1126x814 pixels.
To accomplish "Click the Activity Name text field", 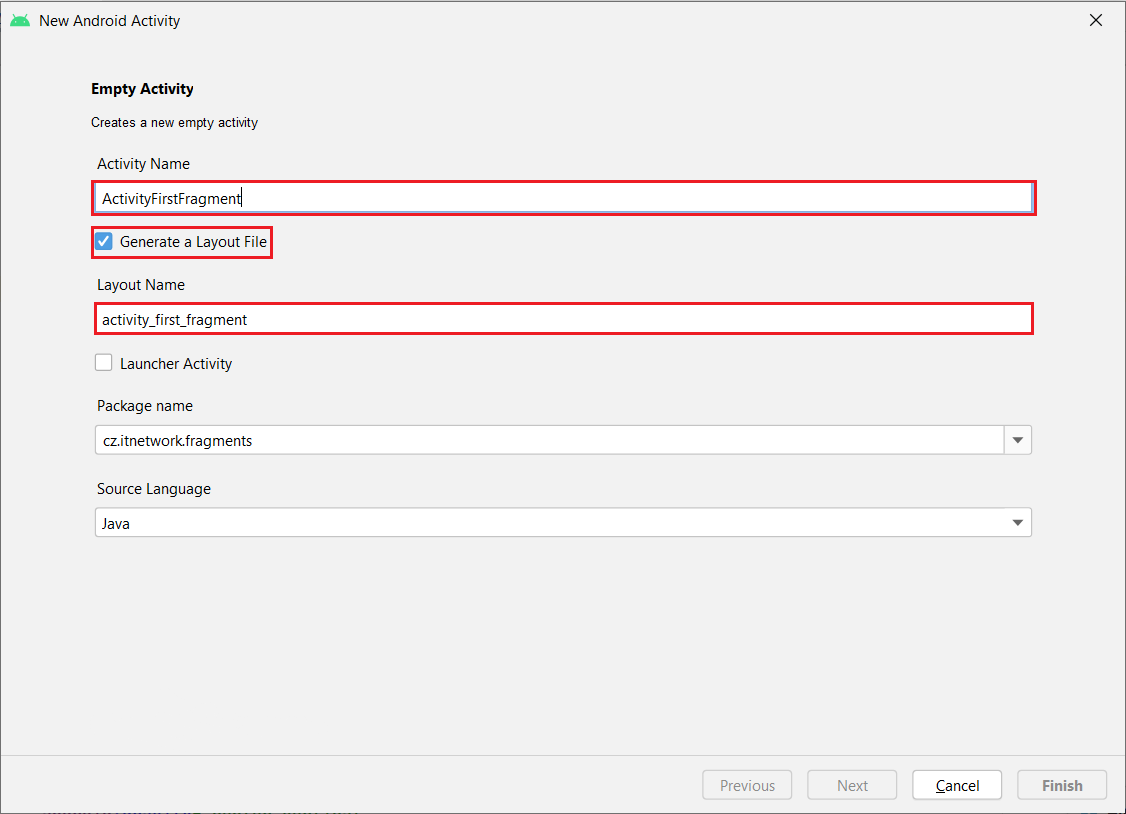I will point(563,198).
